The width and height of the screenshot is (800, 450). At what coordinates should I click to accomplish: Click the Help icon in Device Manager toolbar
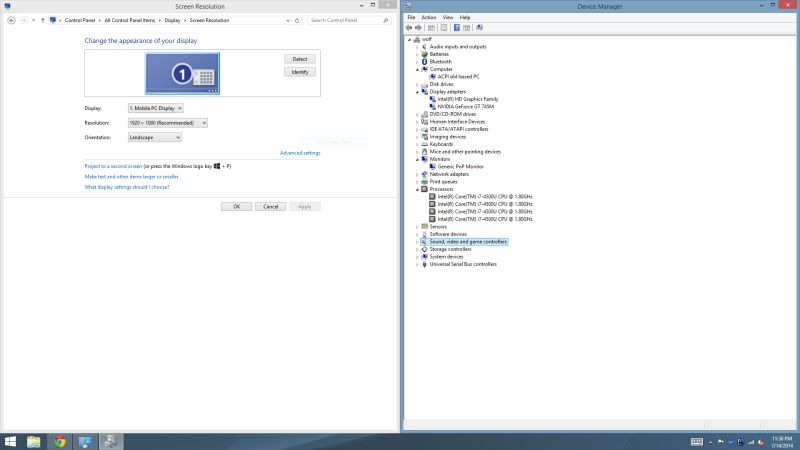pos(457,28)
